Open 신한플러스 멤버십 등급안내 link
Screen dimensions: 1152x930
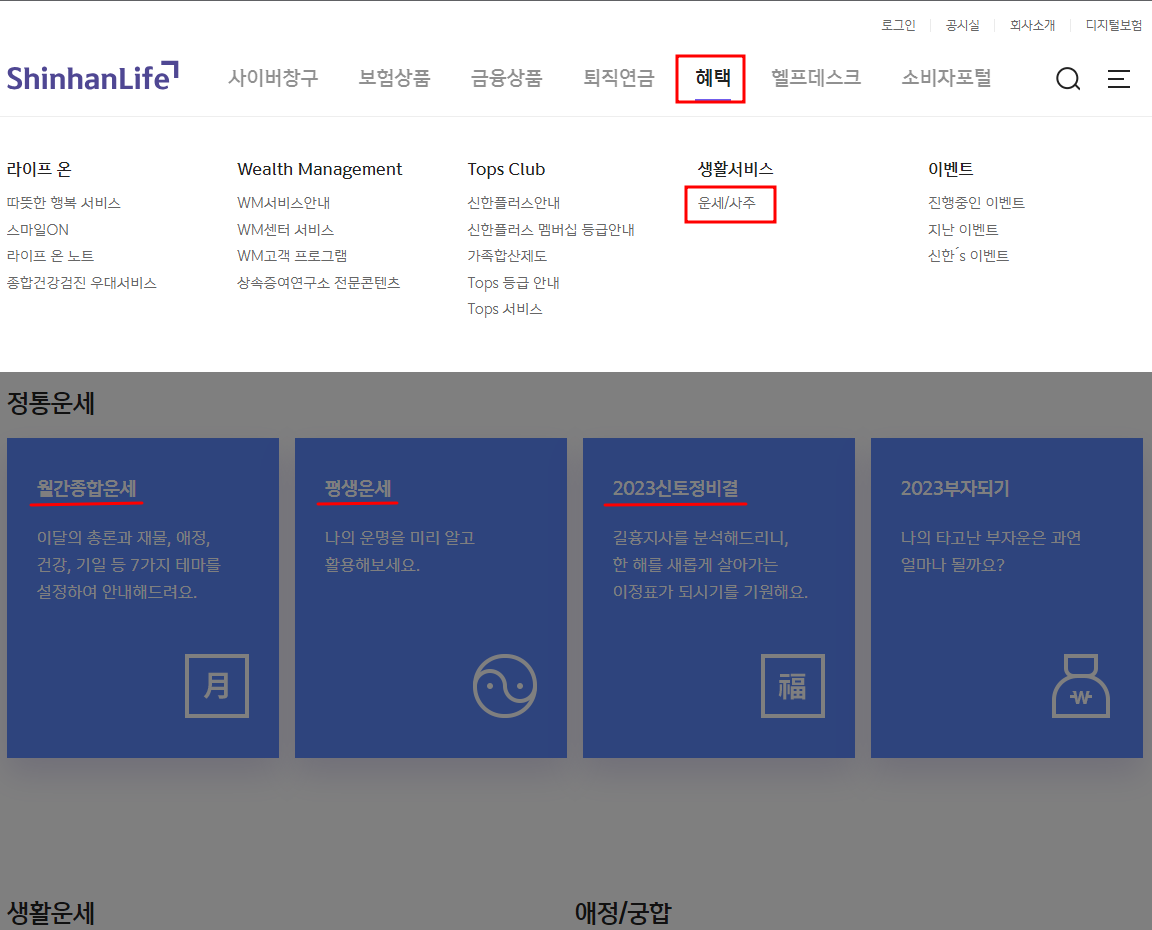(551, 230)
